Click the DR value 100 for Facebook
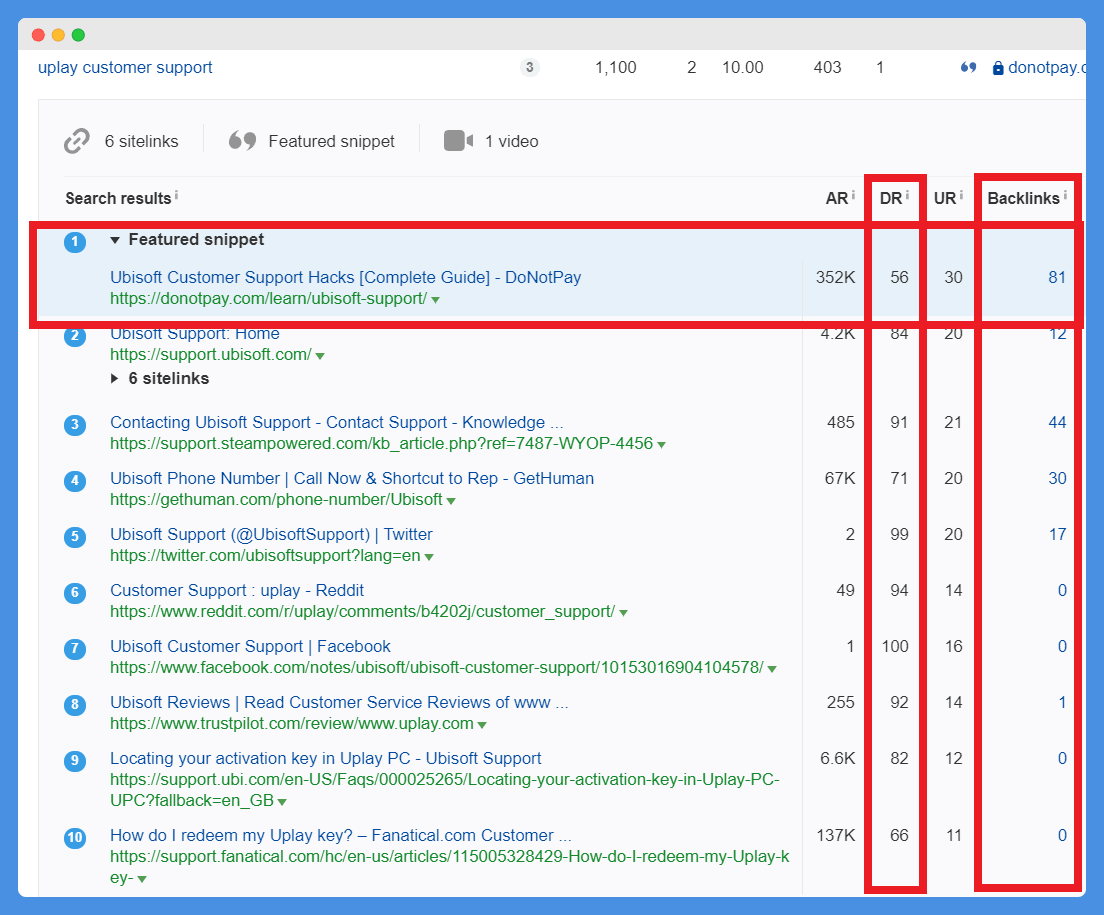Screen dimensions: 1104x915 [895, 646]
